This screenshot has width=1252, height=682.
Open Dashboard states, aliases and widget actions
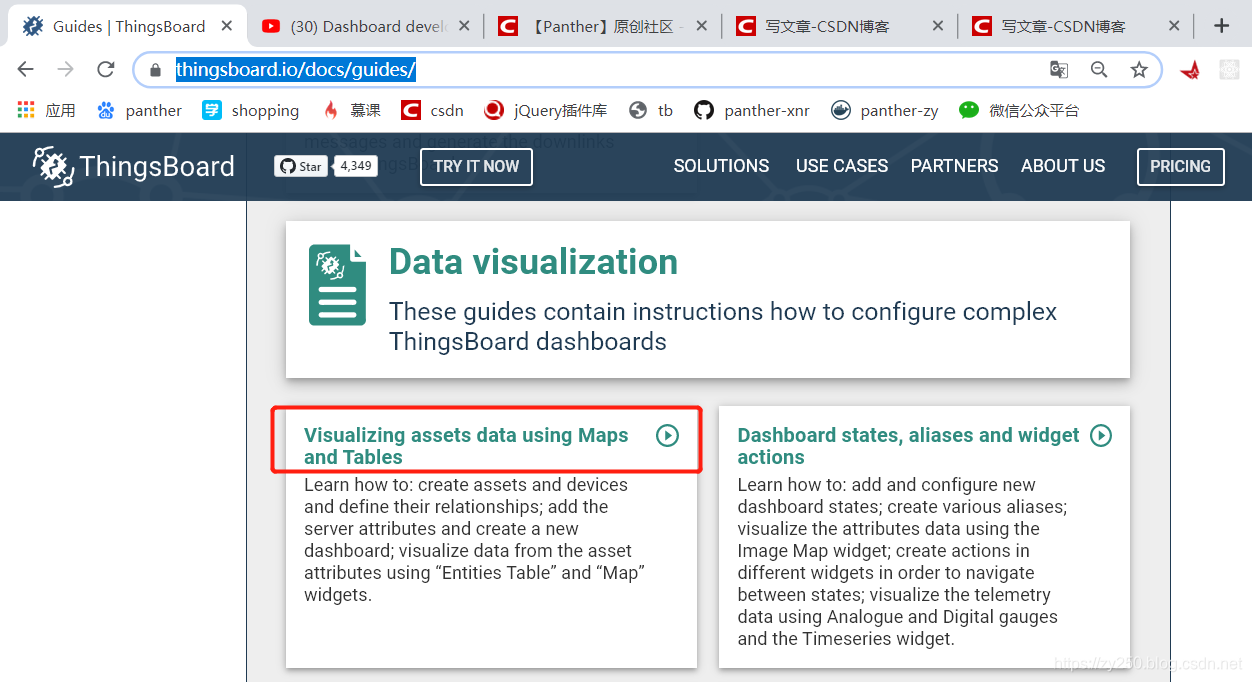tap(908, 446)
